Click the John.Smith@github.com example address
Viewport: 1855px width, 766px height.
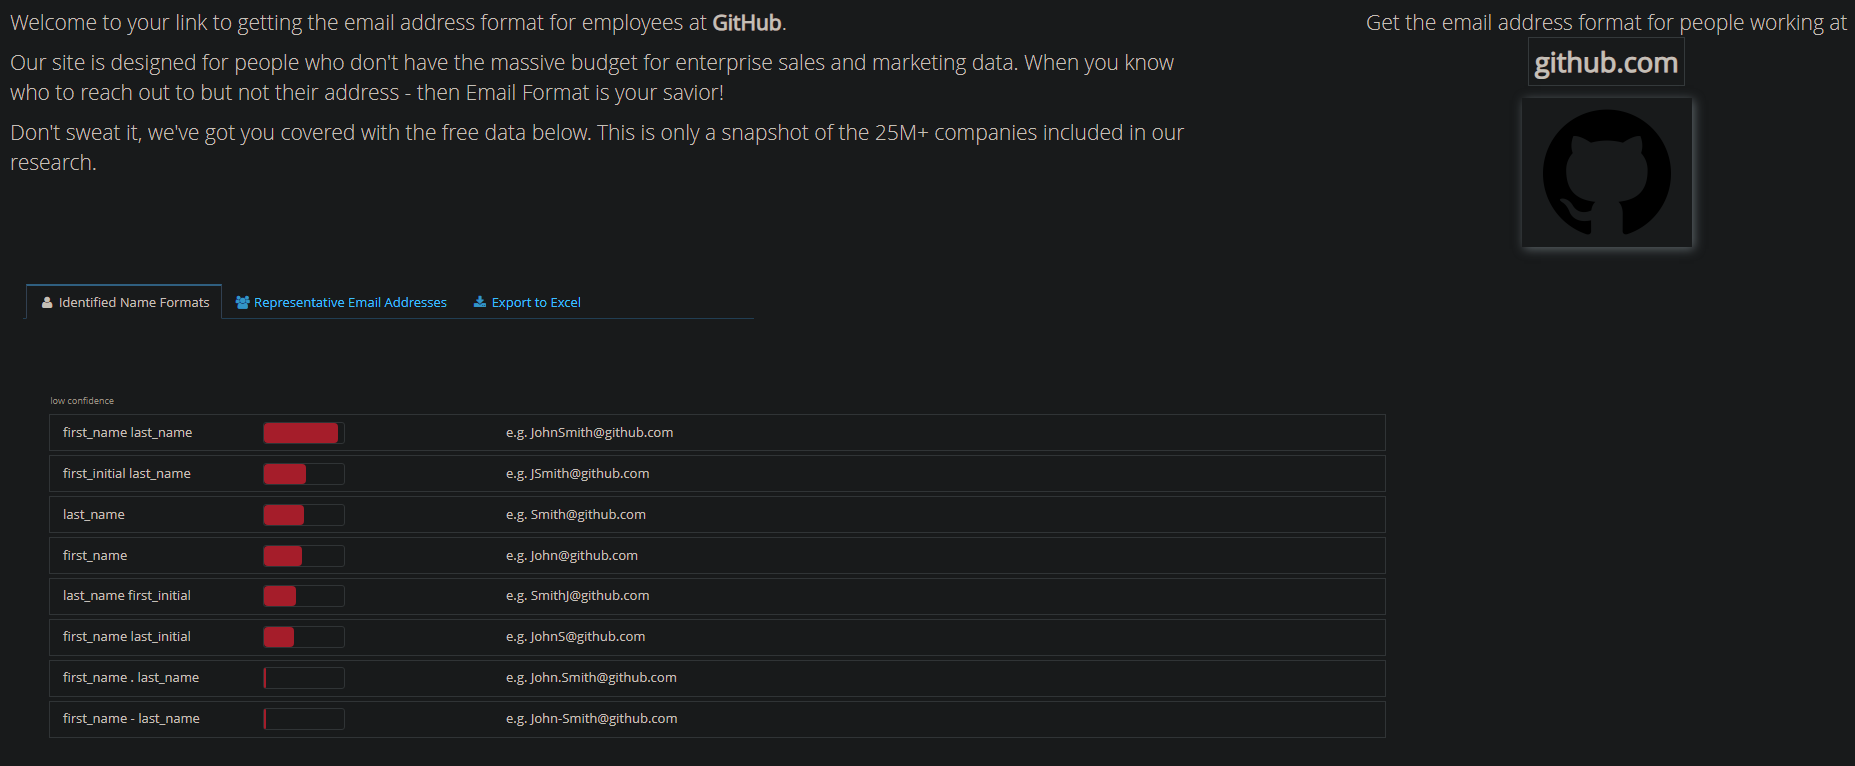click(x=603, y=678)
